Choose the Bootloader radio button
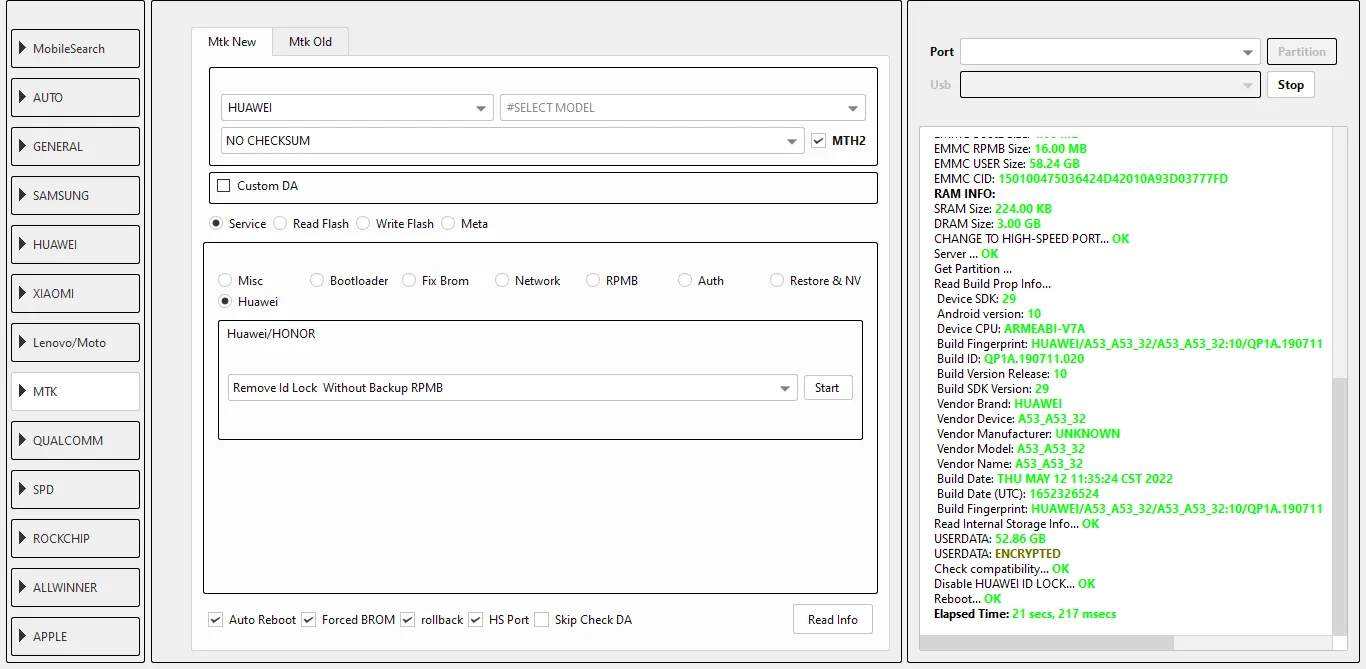The width and height of the screenshot is (1366, 669). click(x=317, y=281)
